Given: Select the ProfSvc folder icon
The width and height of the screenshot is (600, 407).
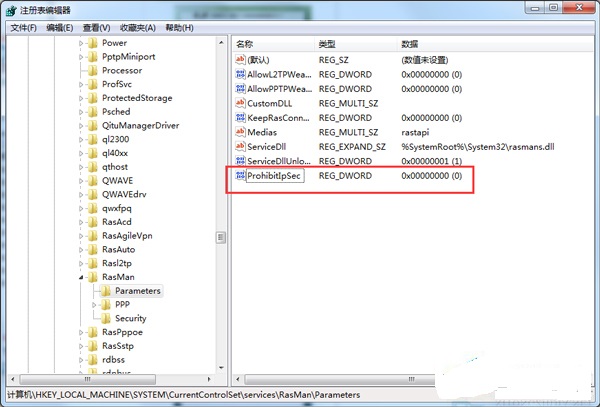Looking at the screenshot, I should (x=93, y=84).
